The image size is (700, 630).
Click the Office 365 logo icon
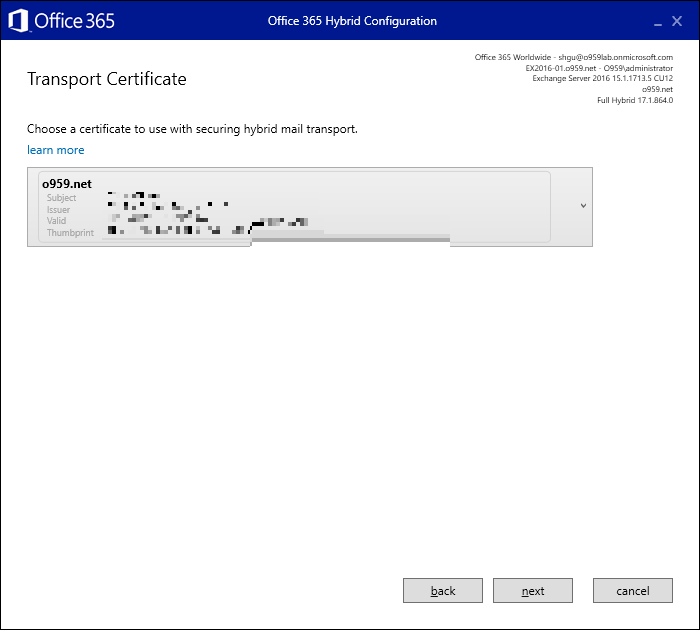18,21
